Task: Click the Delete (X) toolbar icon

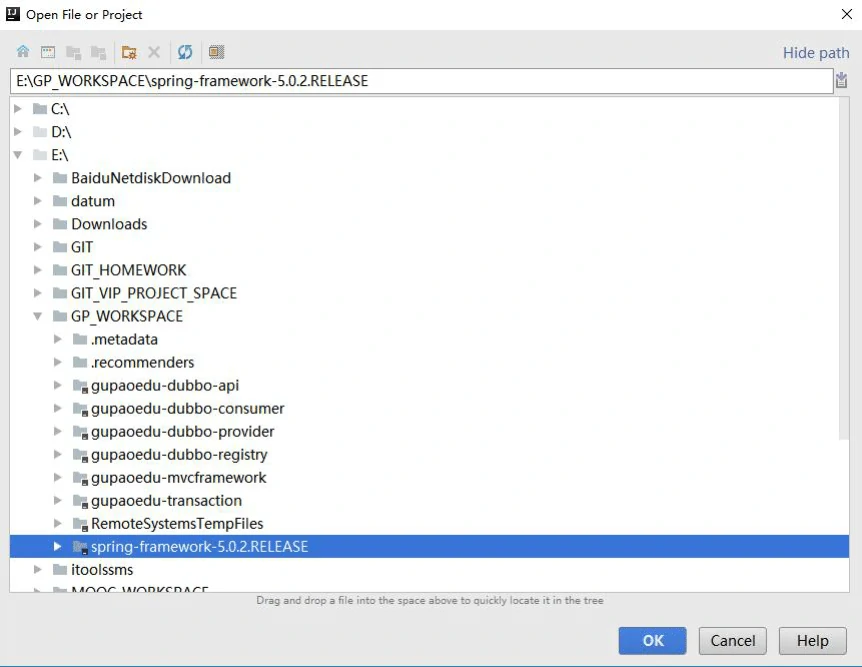Action: click(x=154, y=52)
